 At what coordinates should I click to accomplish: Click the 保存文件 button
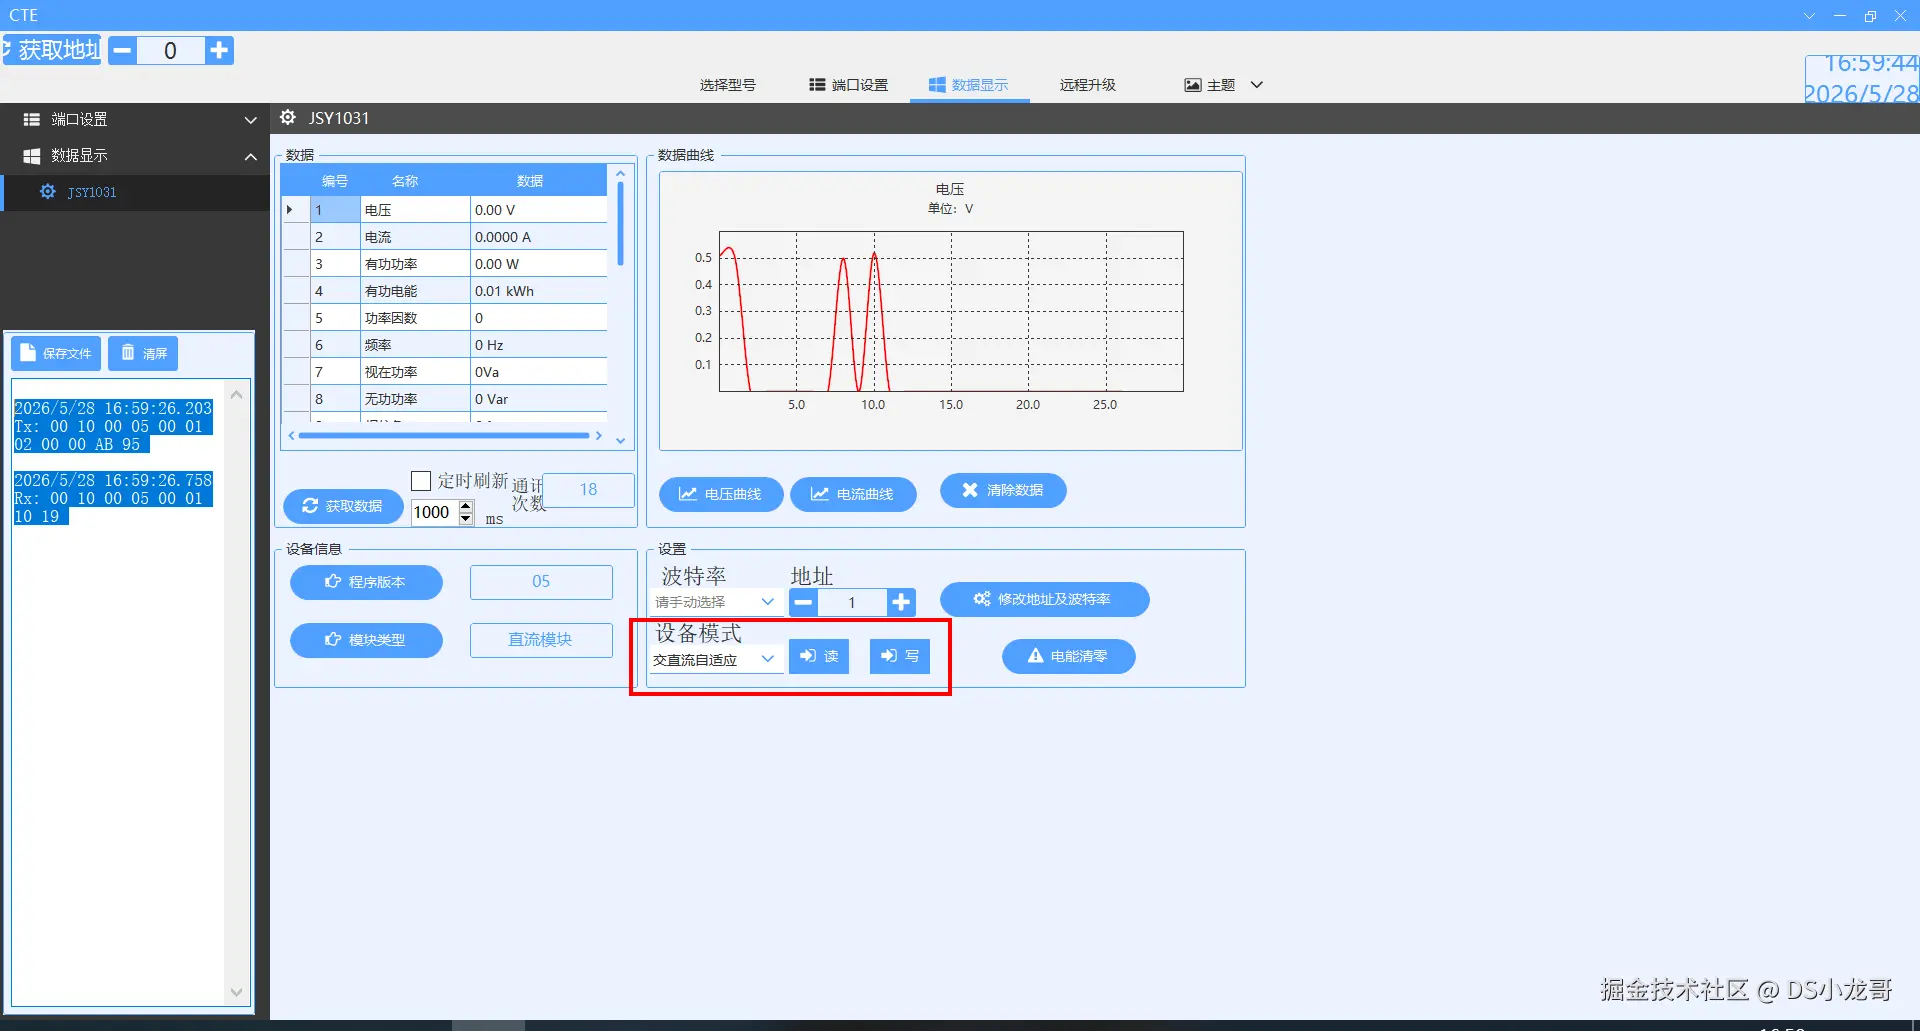[56, 353]
